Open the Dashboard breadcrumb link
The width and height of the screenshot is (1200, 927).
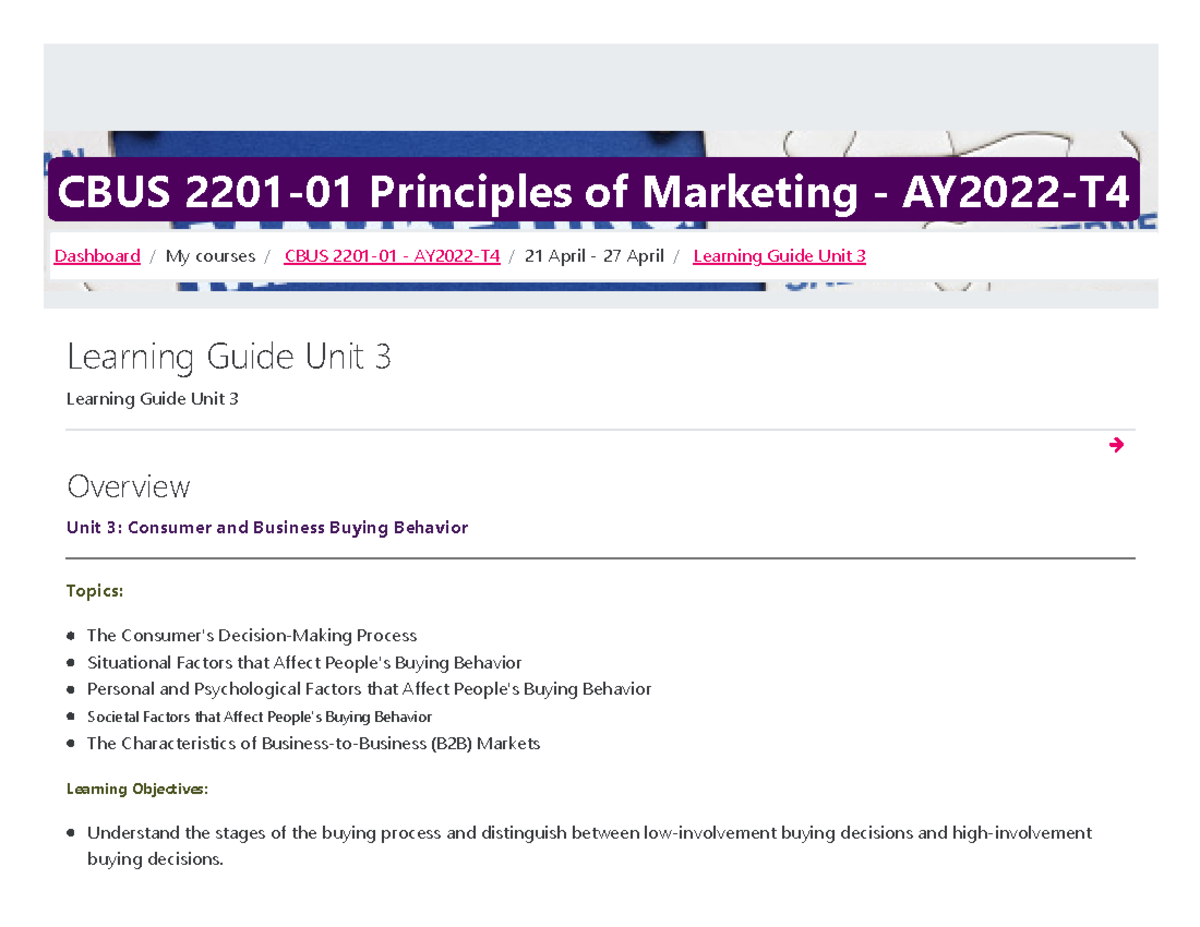[x=97, y=256]
